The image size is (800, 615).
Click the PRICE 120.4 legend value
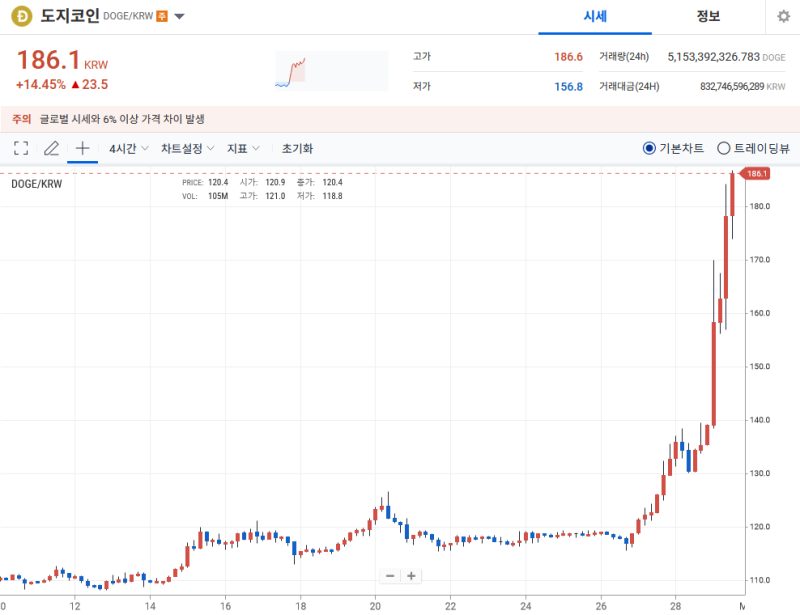pos(218,182)
